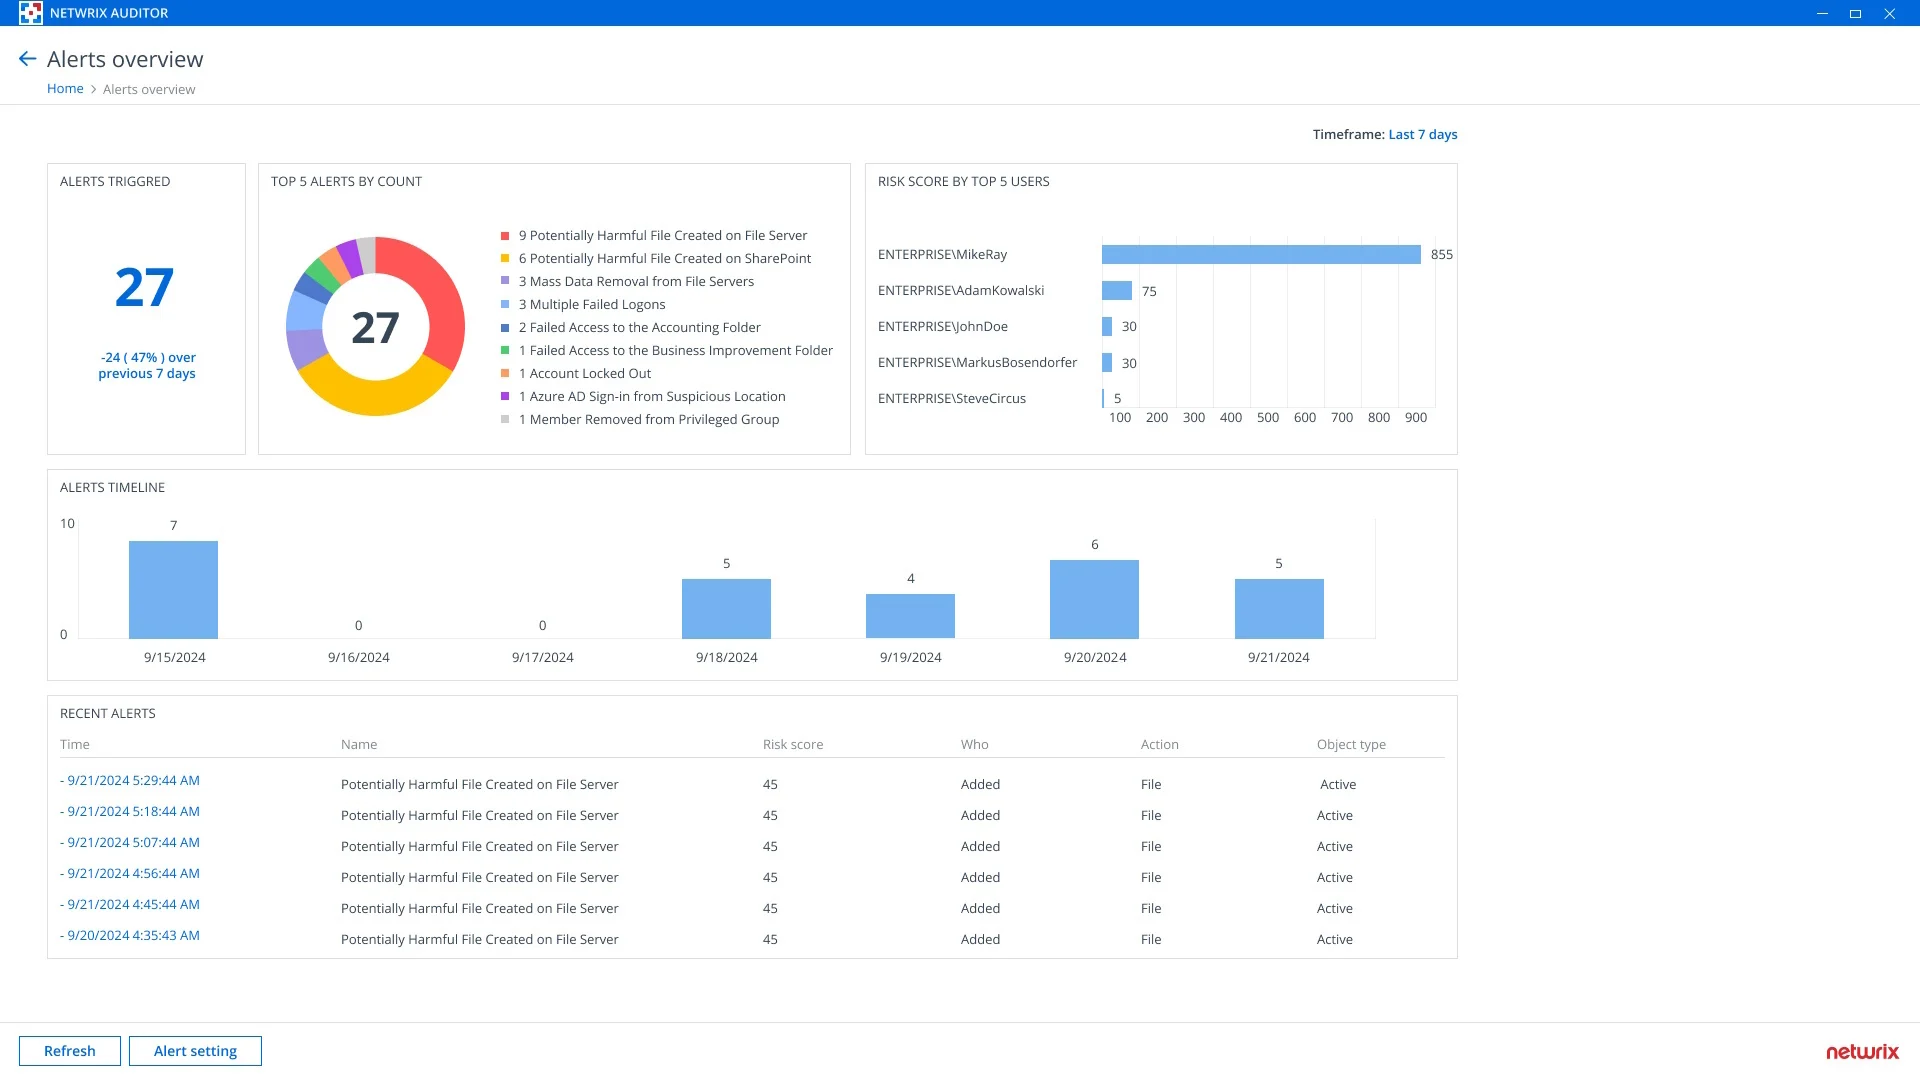Click the light blue swatch for Multiple Failed Logons
The image size is (1920, 1080).
click(505, 304)
